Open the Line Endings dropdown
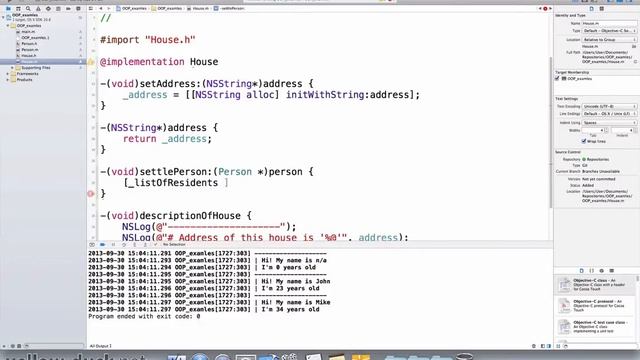Viewport: 640px width, 360px height. tap(609, 114)
